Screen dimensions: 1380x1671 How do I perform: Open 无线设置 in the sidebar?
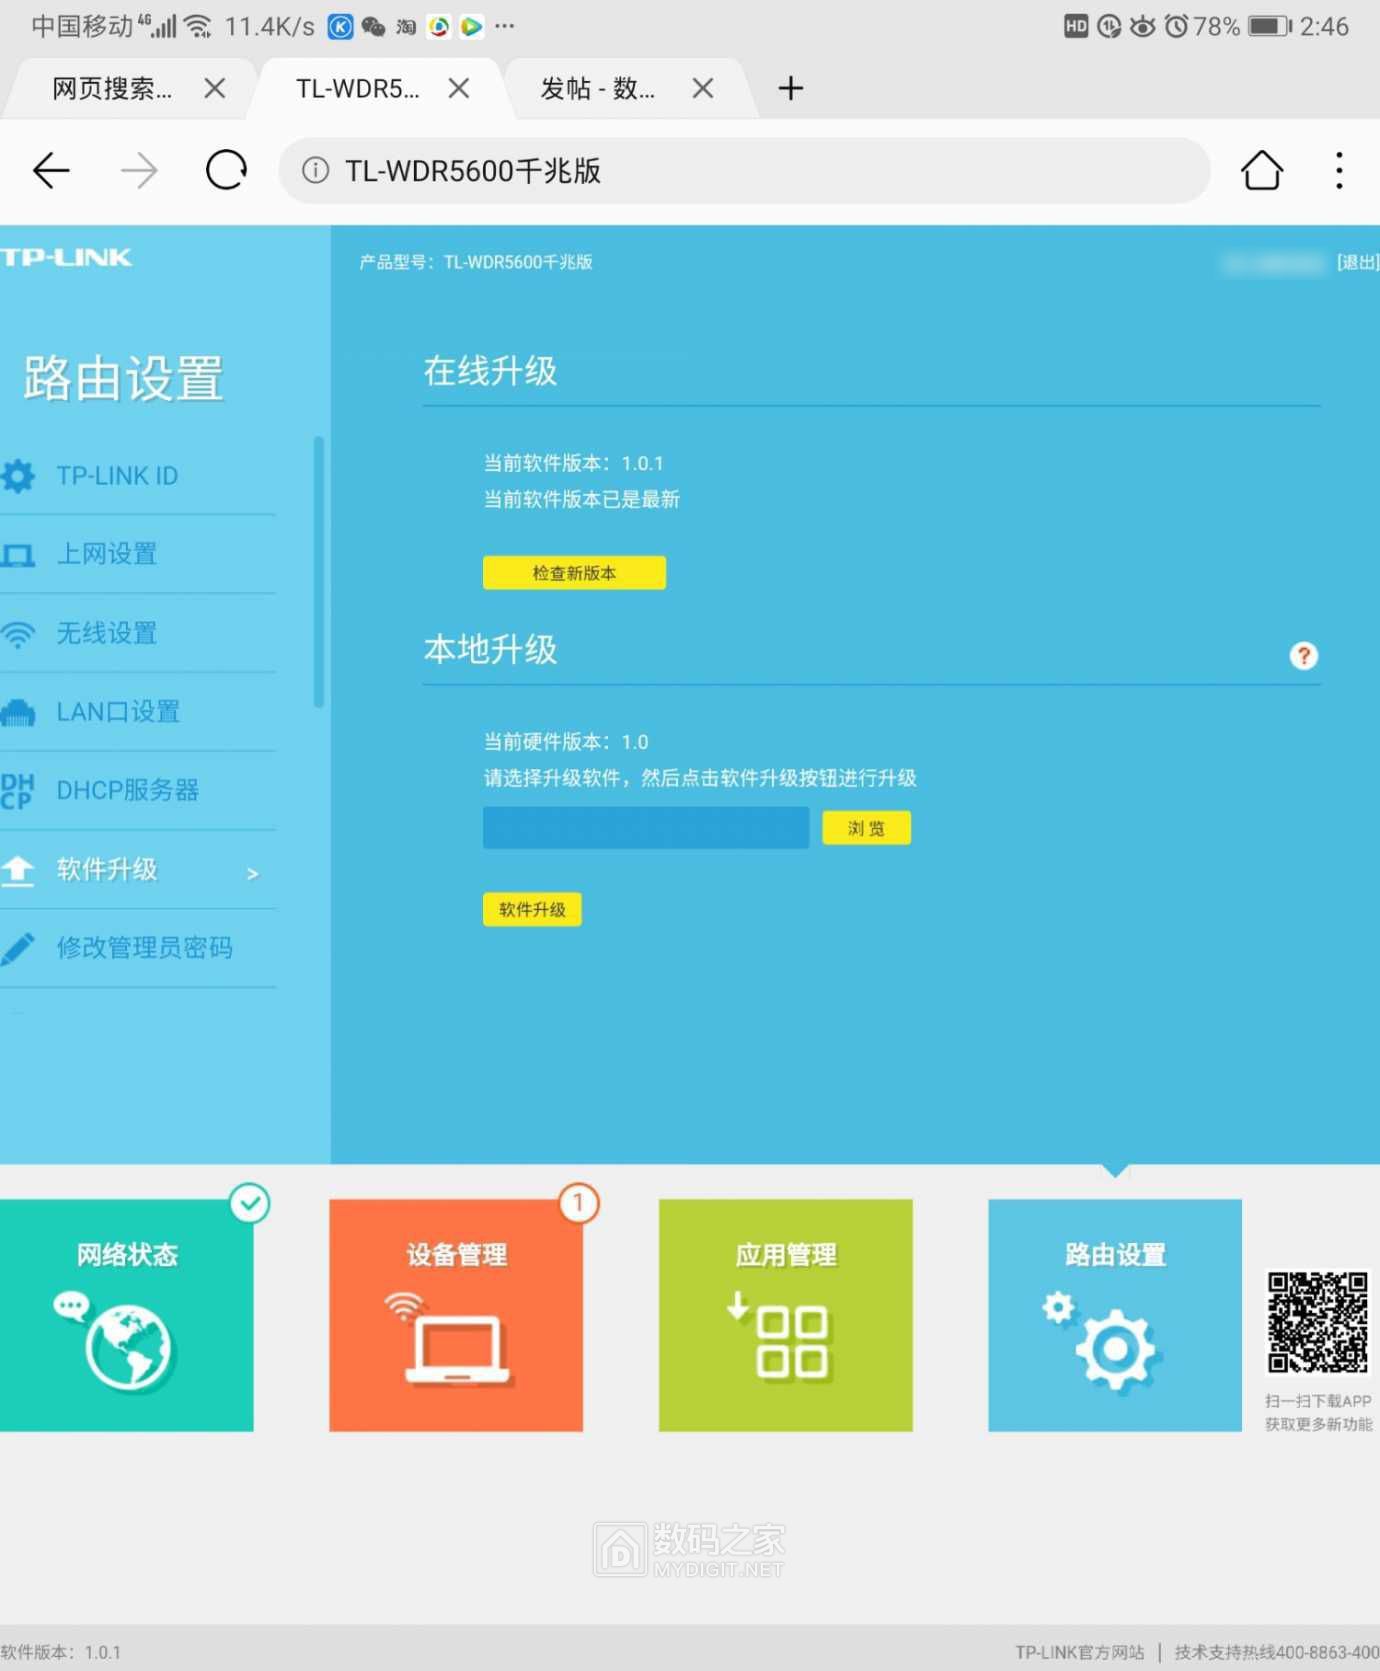pos(107,633)
